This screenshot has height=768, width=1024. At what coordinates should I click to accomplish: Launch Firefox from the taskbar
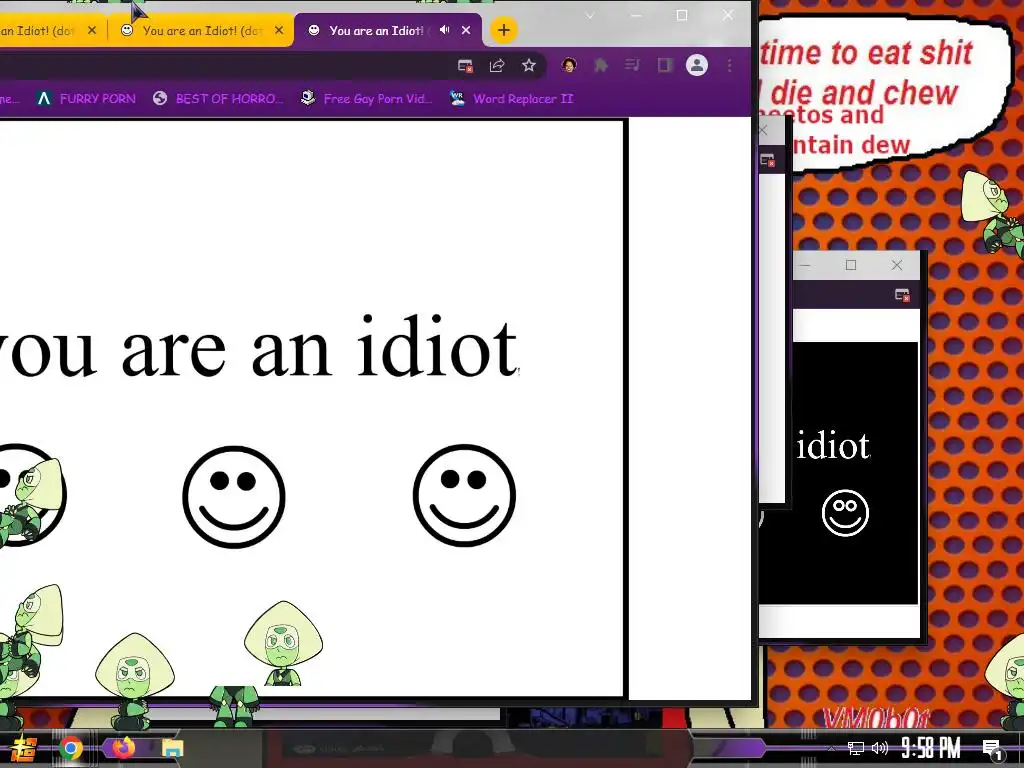122,746
